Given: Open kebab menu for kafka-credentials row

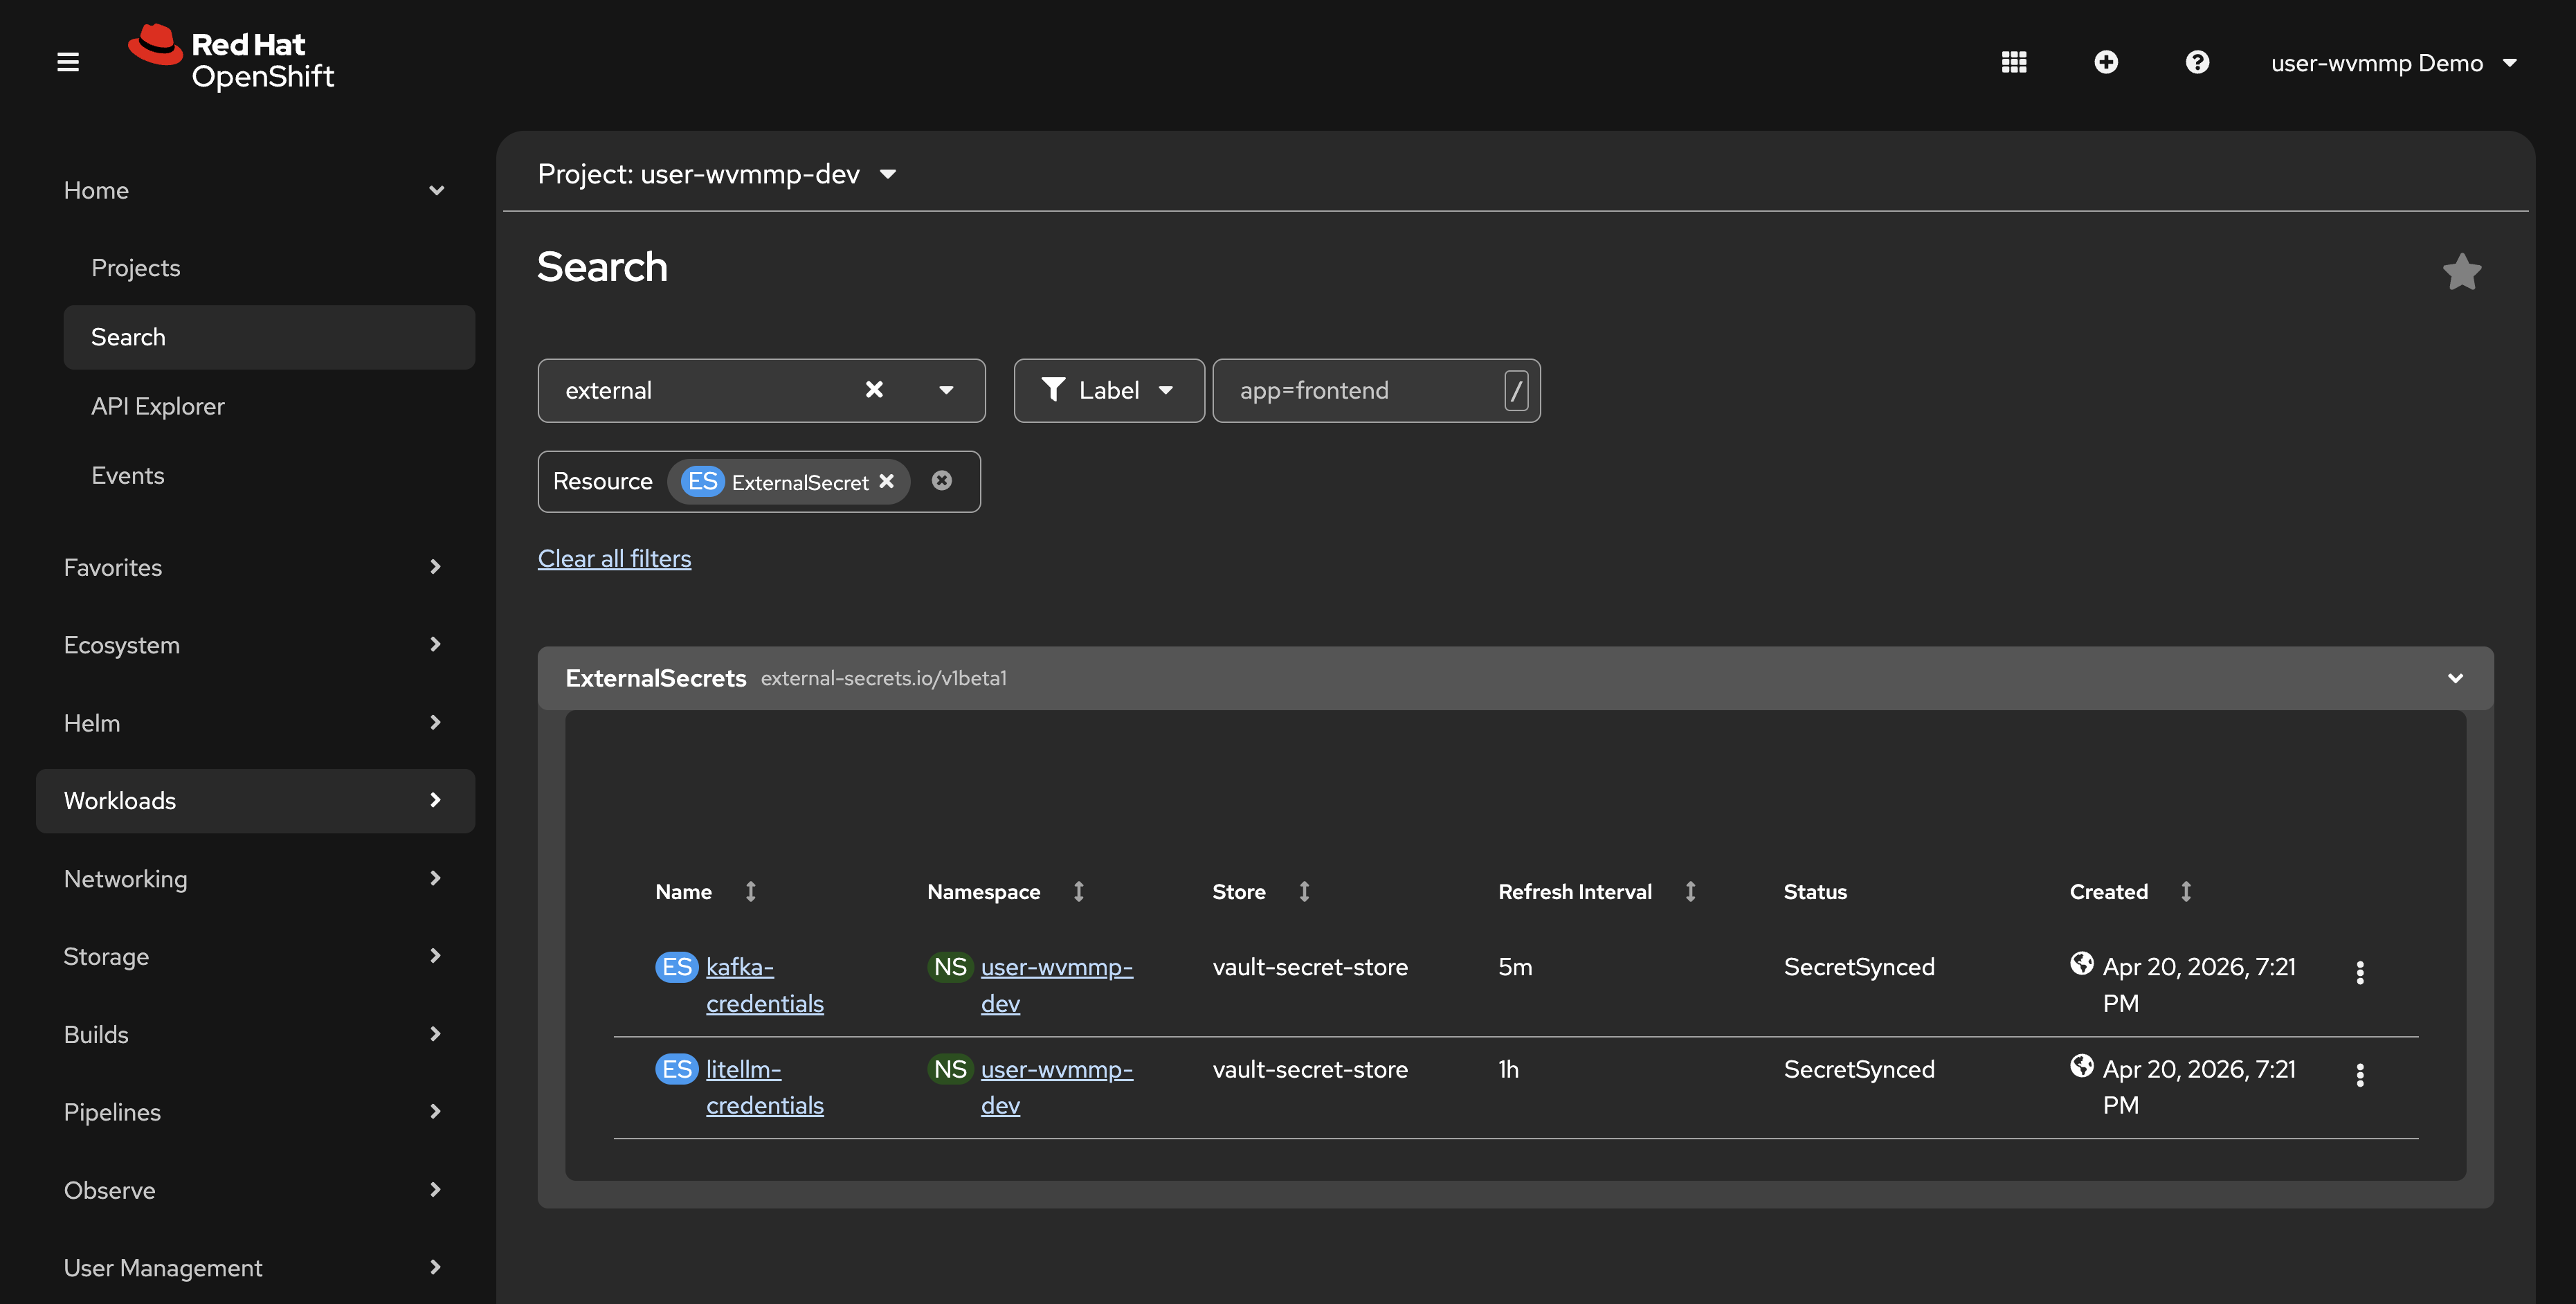Looking at the screenshot, I should pos(2360,972).
